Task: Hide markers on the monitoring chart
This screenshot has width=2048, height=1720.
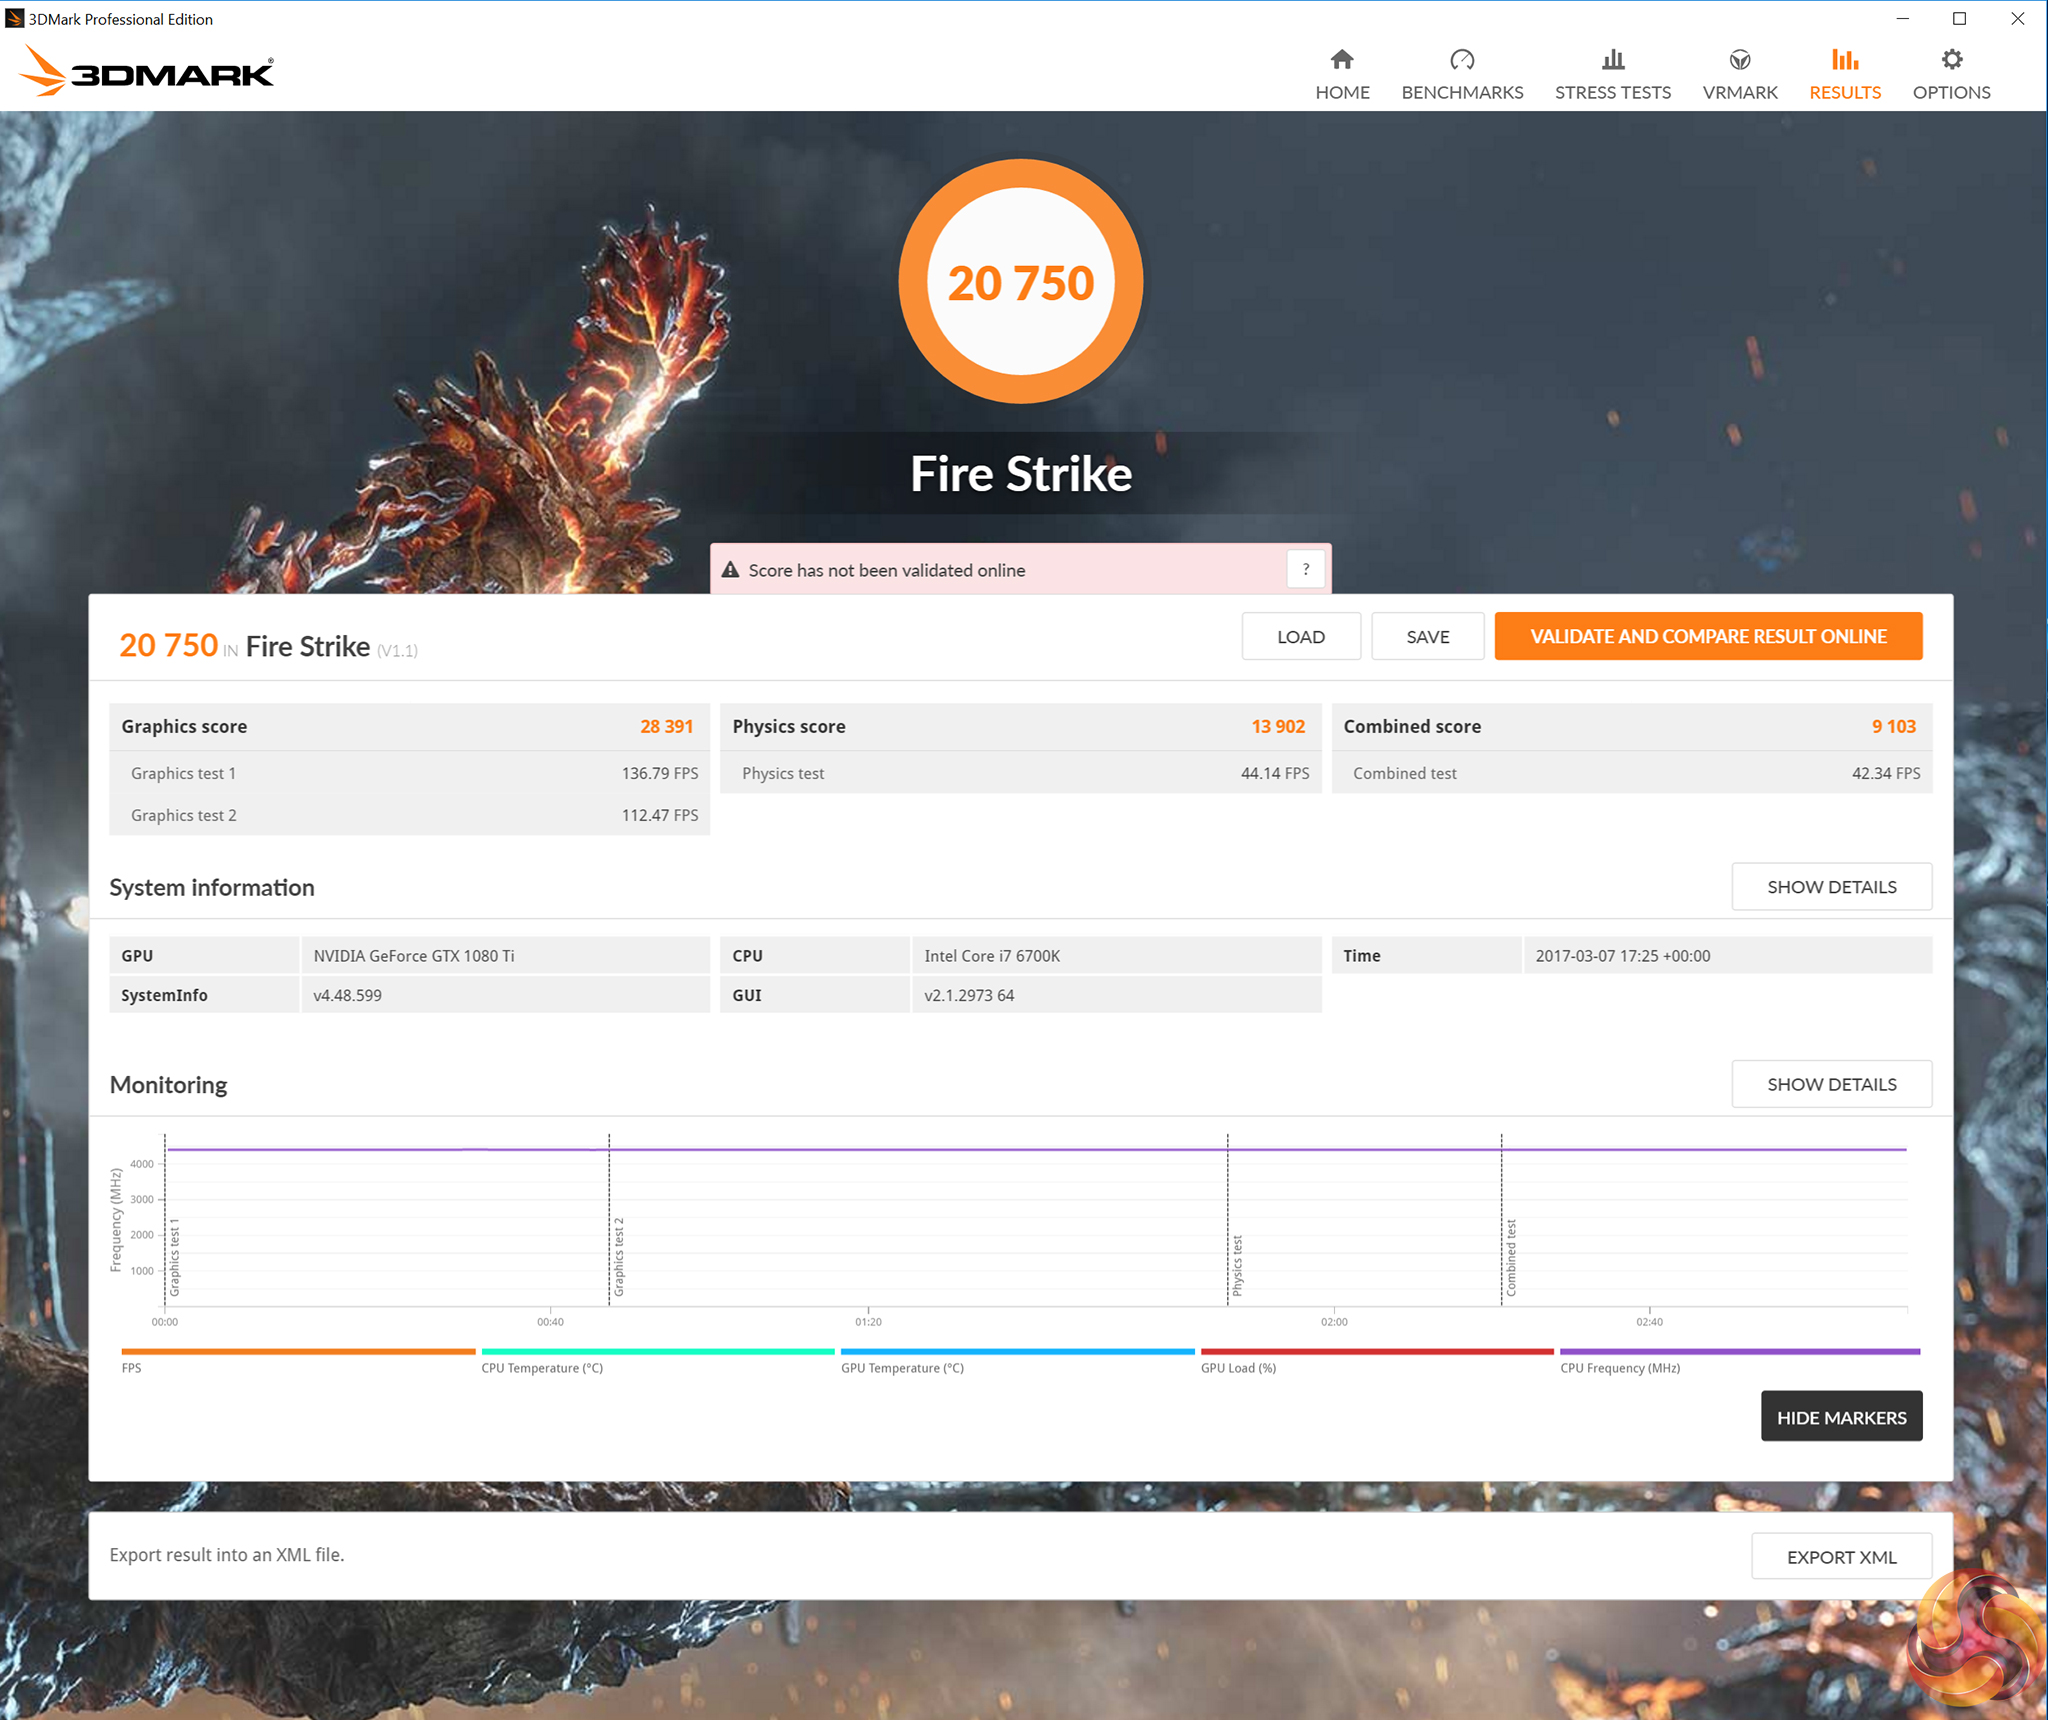Action: (x=1840, y=1417)
